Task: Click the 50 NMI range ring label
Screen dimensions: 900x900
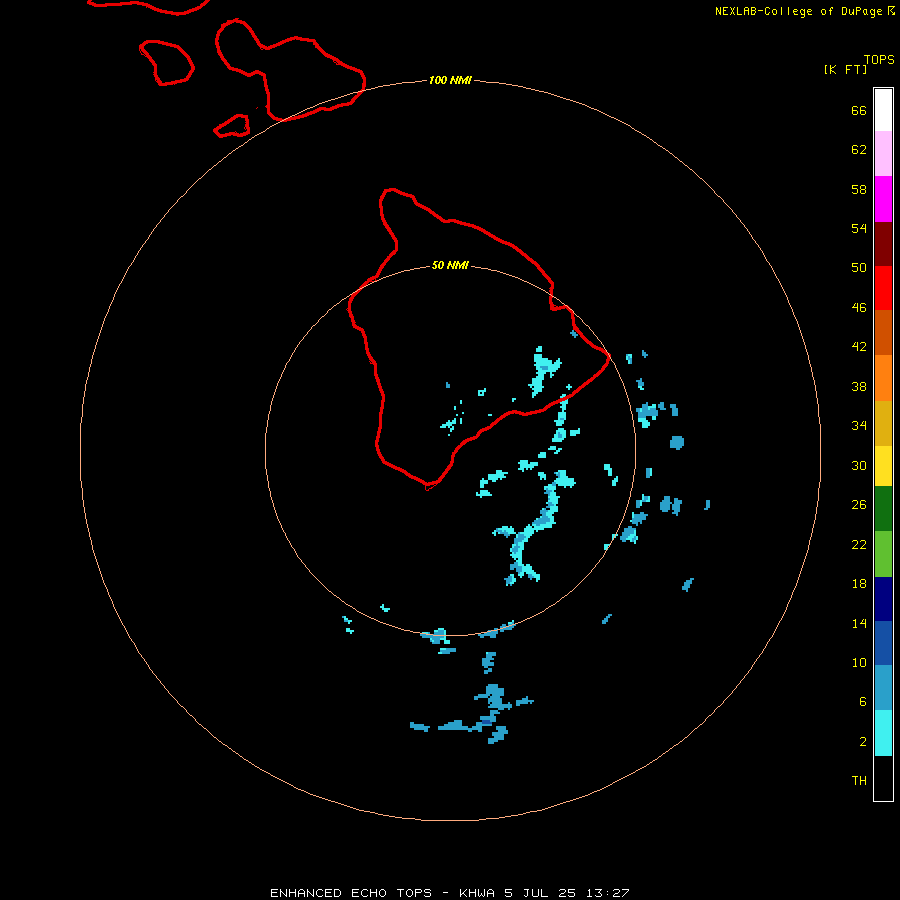Action: coord(450,265)
